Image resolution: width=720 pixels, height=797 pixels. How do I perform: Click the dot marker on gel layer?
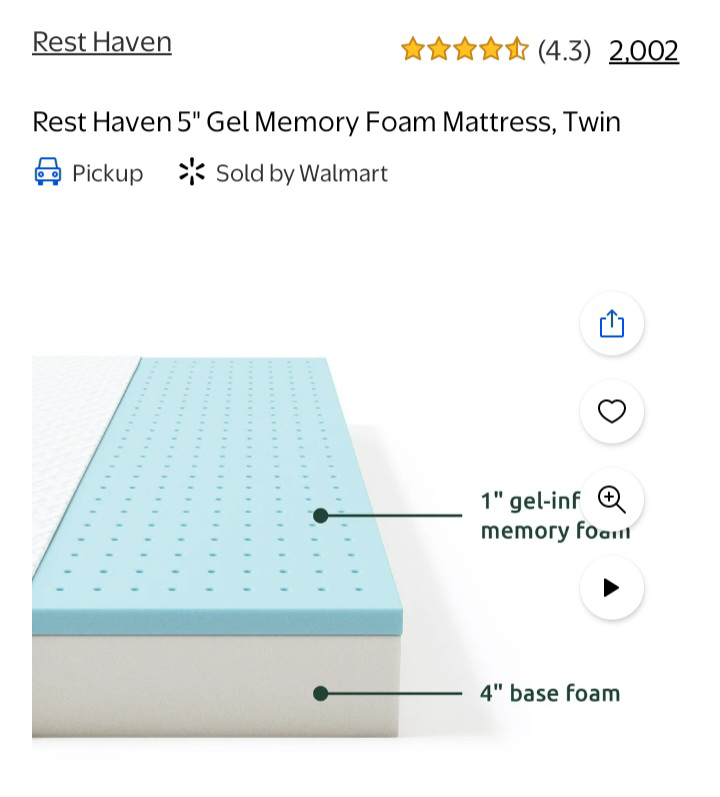320,516
